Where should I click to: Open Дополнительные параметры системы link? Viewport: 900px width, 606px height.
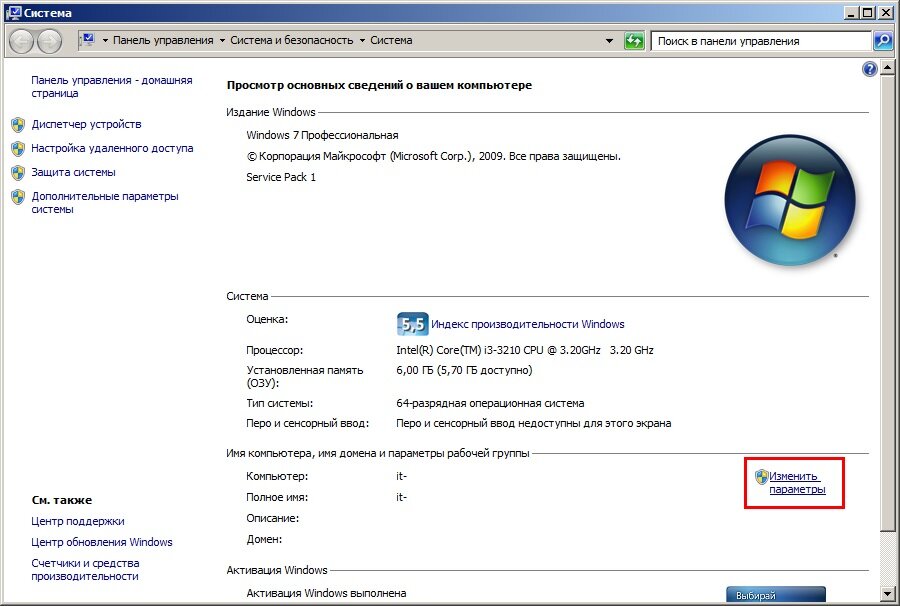tap(105, 203)
